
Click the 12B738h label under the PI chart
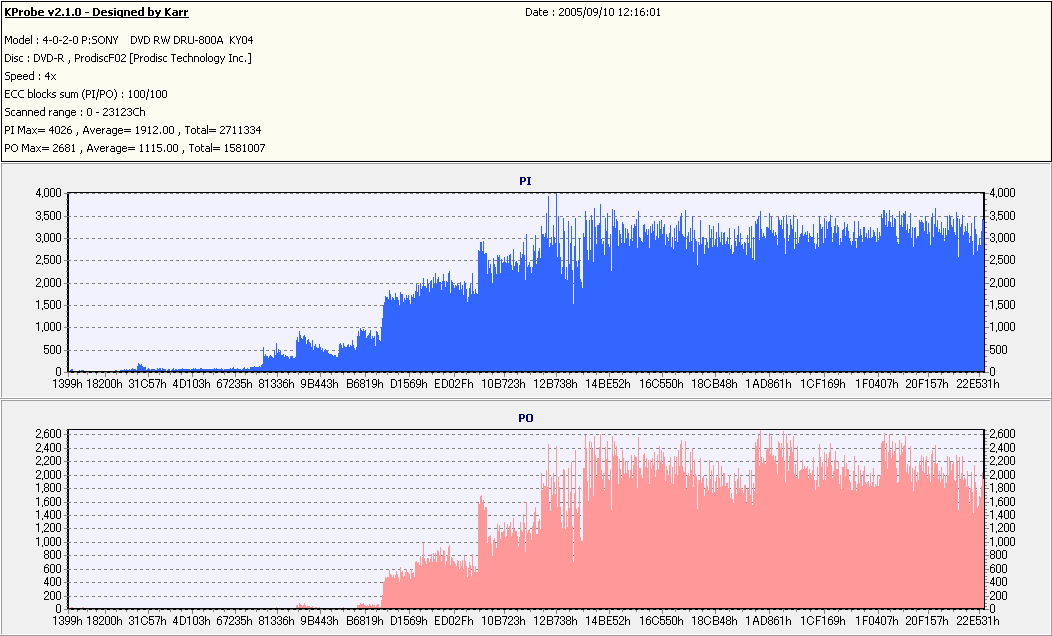click(555, 384)
